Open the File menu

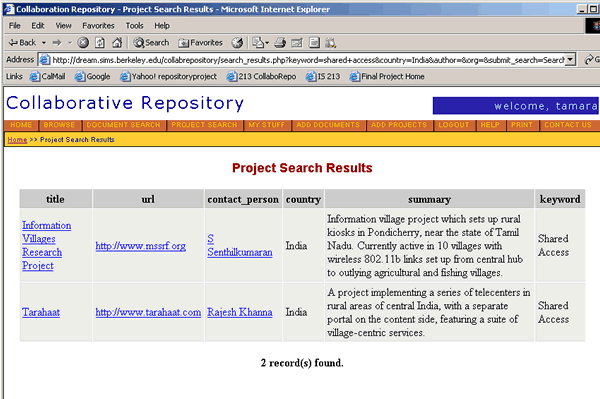[15, 26]
